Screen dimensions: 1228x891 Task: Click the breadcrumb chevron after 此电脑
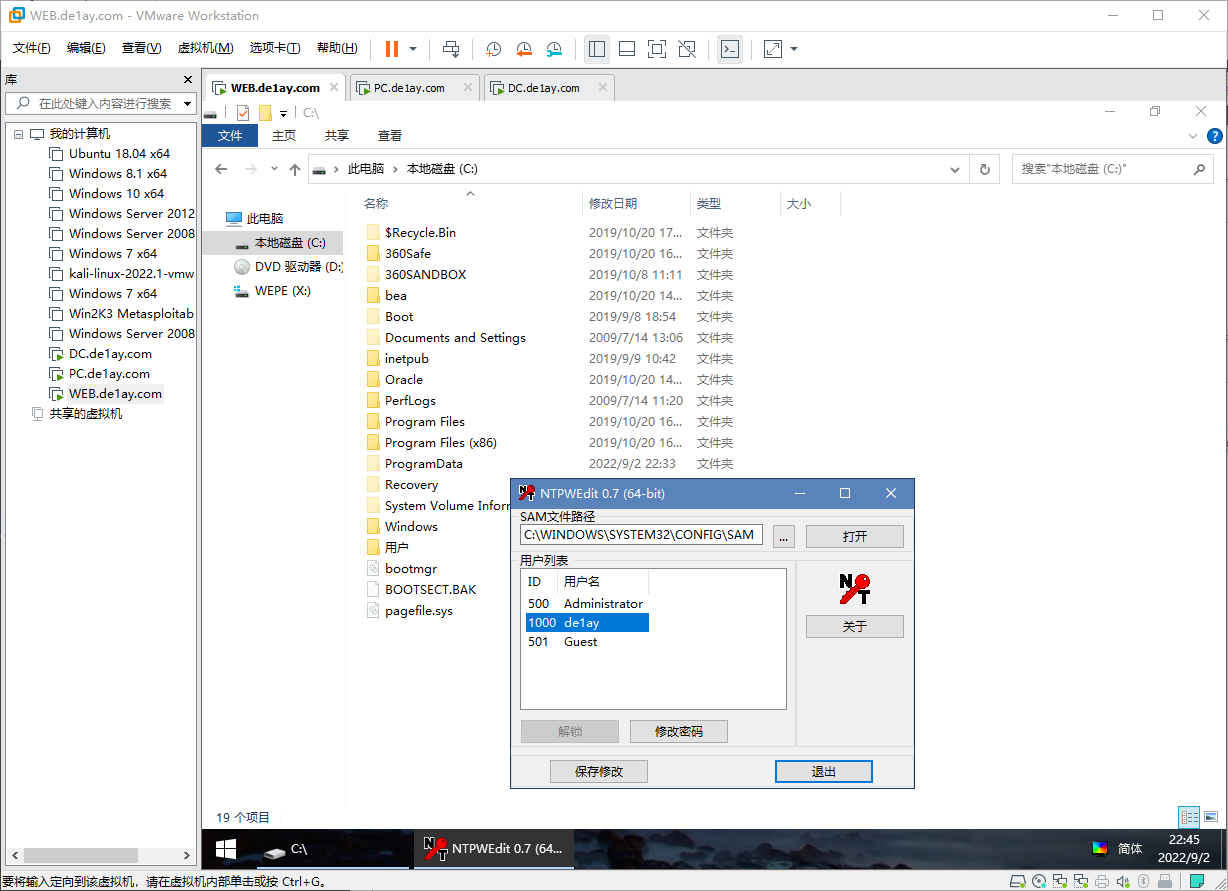click(396, 170)
